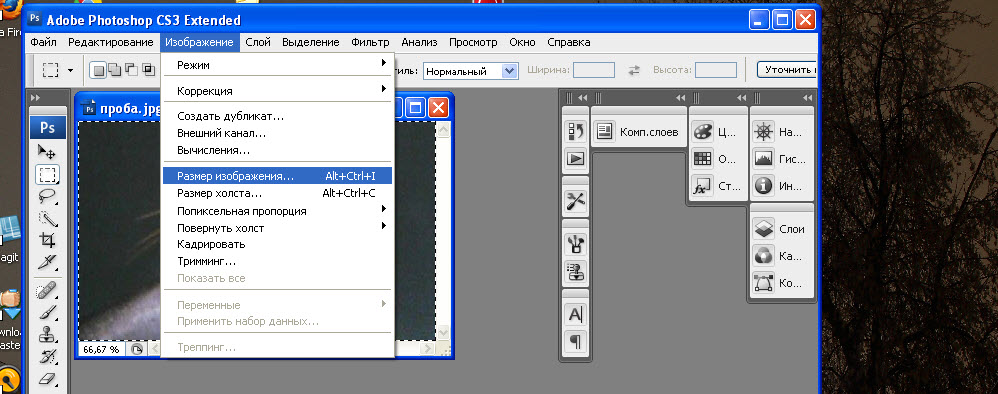Select the Eraser tool
The width and height of the screenshot is (998, 394).
pos(47,379)
